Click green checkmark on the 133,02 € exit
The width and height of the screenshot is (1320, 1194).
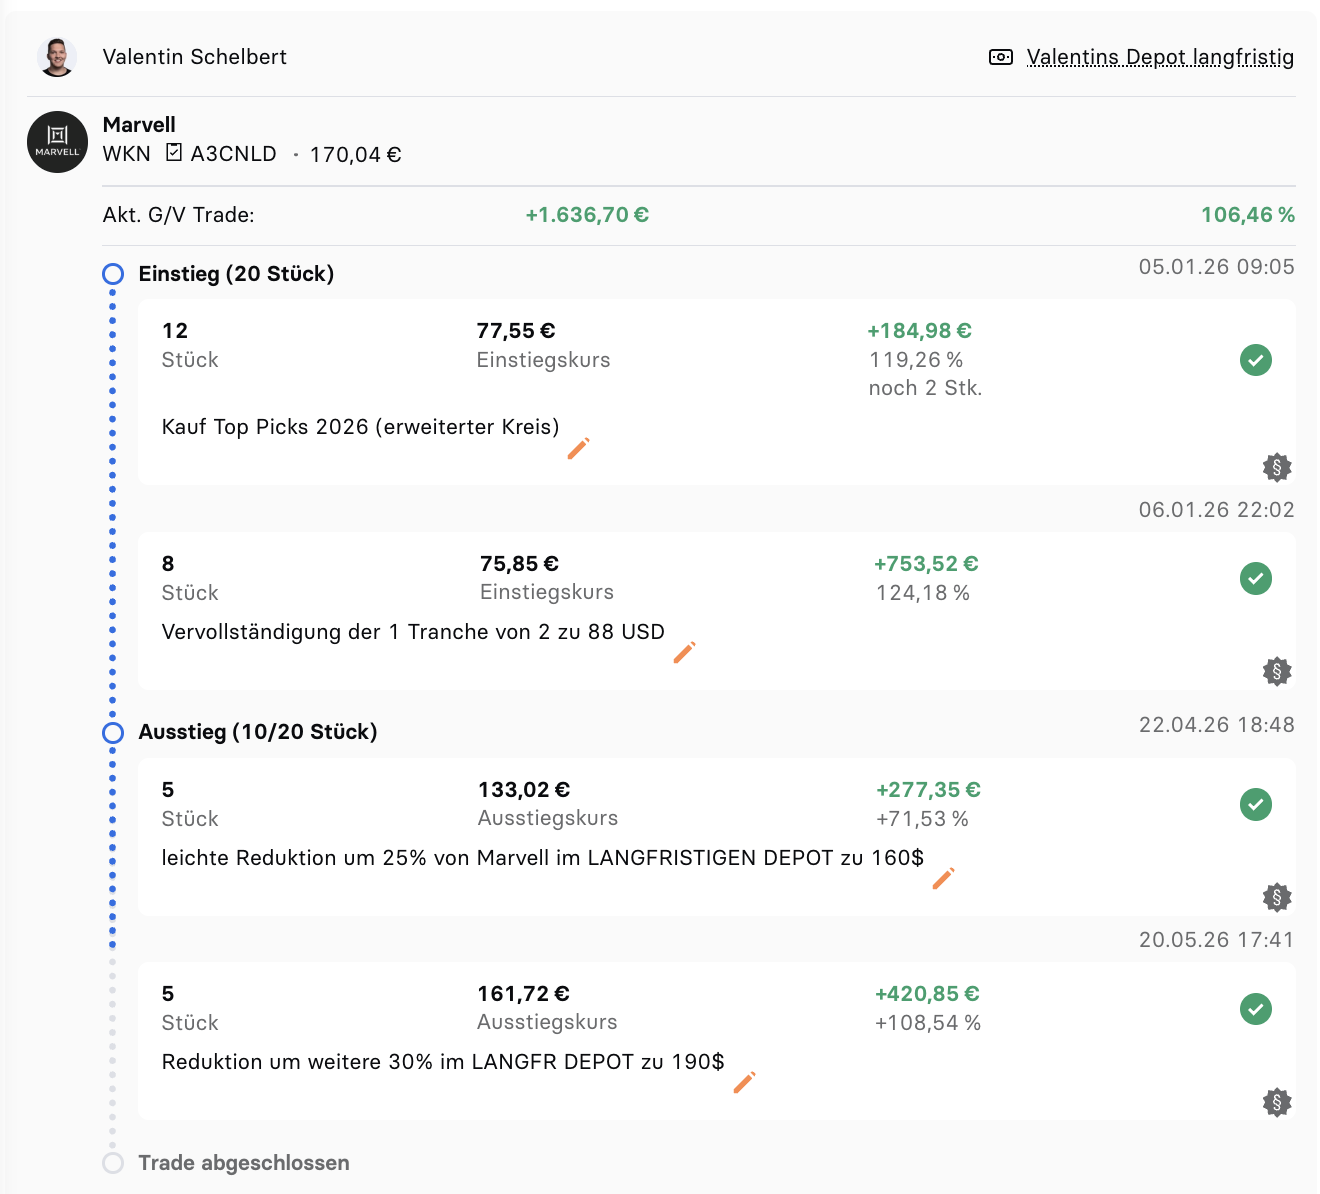click(1256, 804)
